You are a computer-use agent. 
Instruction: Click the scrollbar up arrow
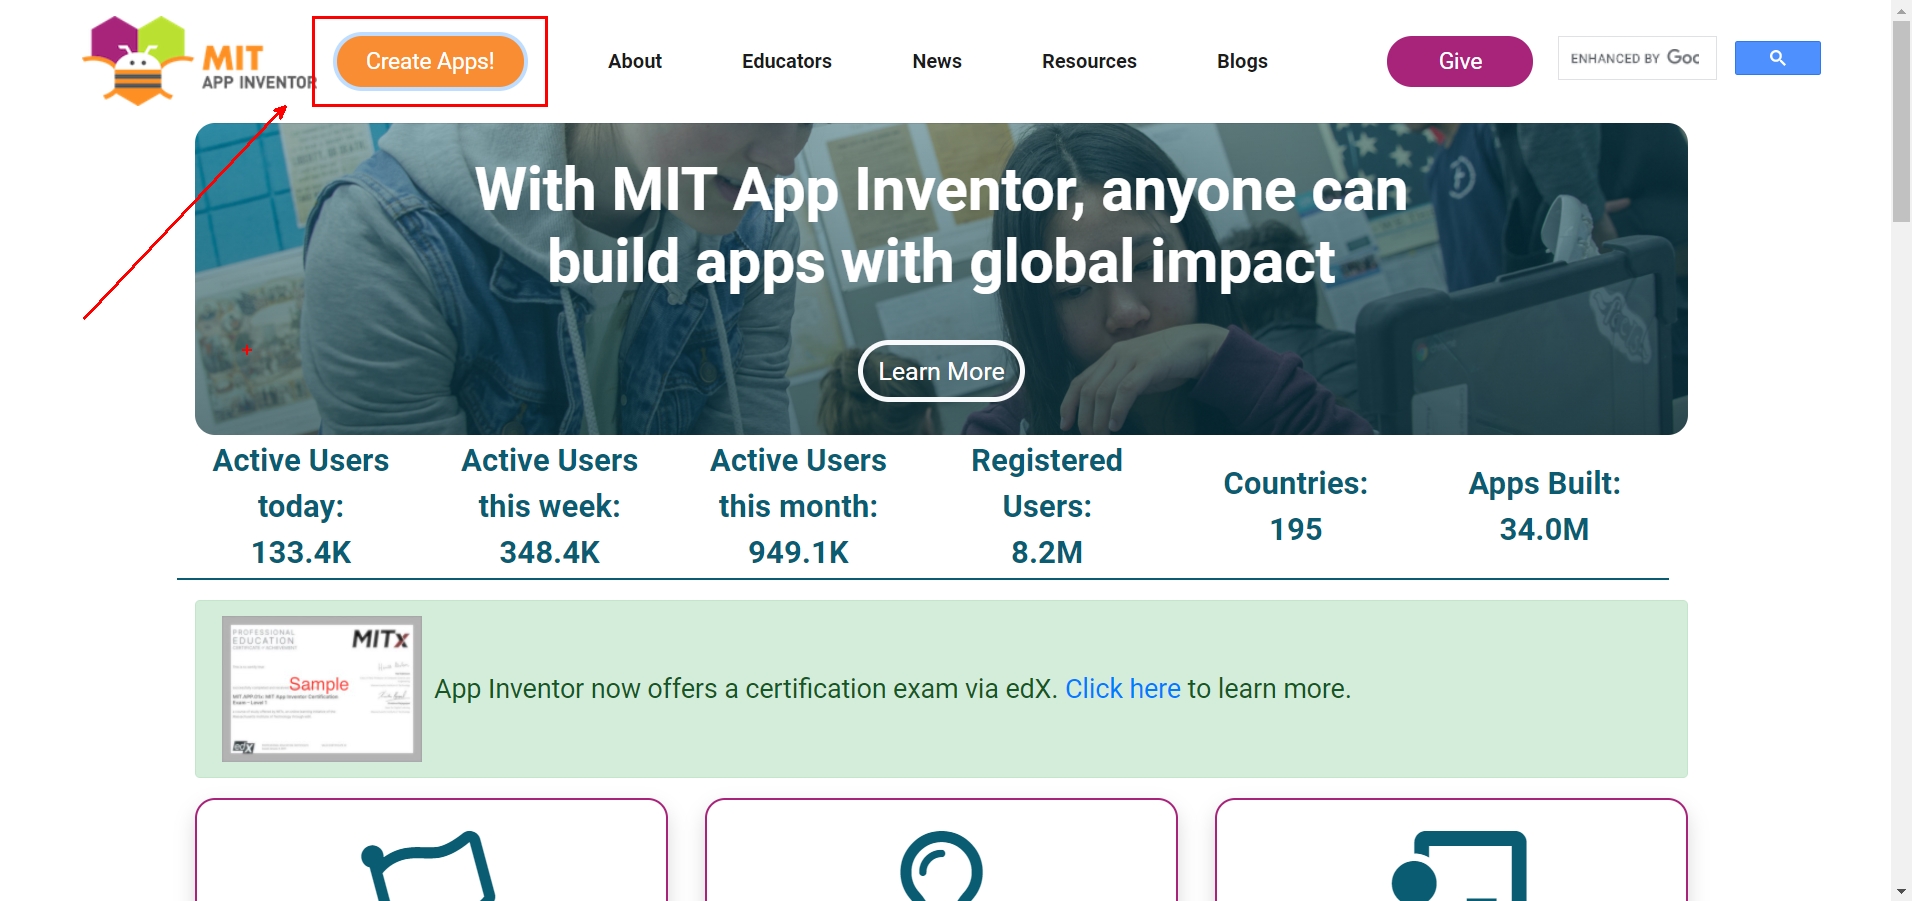coord(1901,10)
